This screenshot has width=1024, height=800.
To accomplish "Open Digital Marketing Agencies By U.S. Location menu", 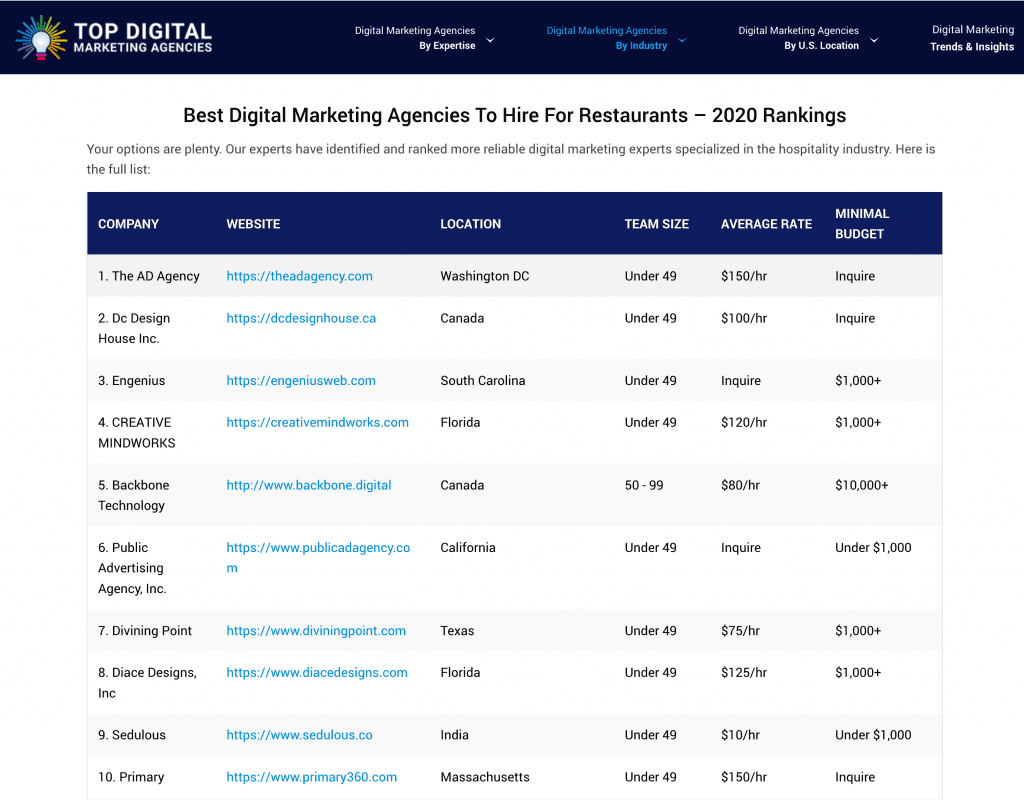I will (798, 38).
